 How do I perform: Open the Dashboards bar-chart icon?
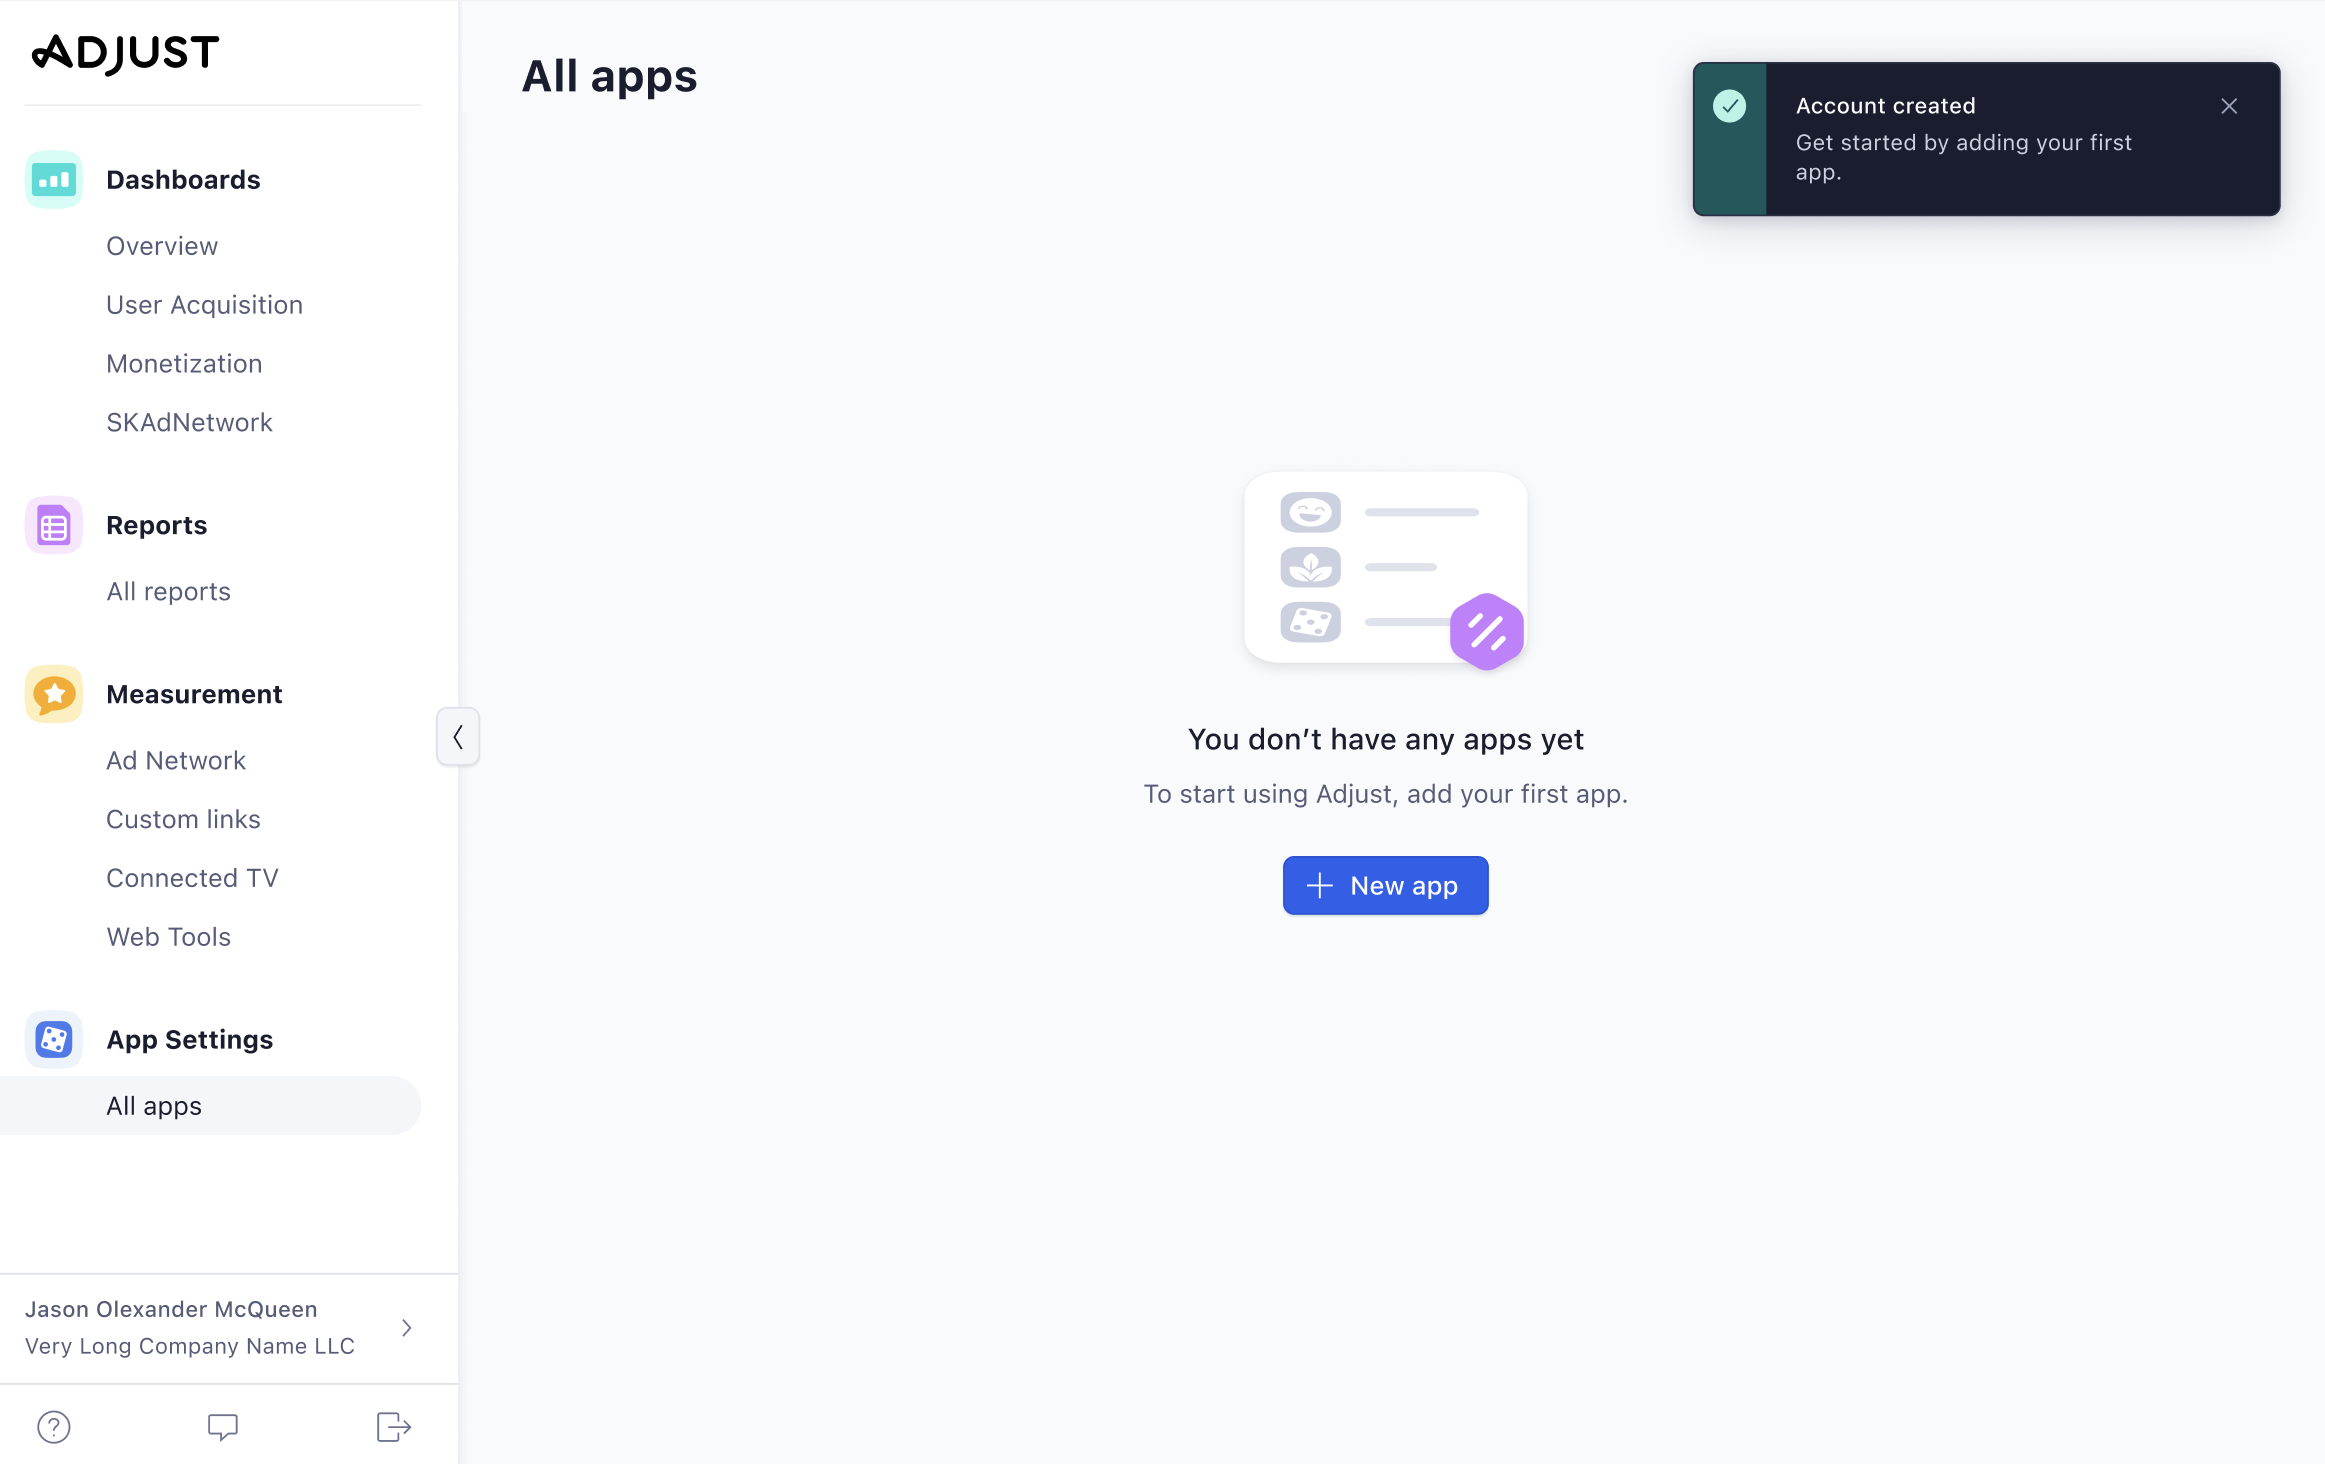(53, 179)
